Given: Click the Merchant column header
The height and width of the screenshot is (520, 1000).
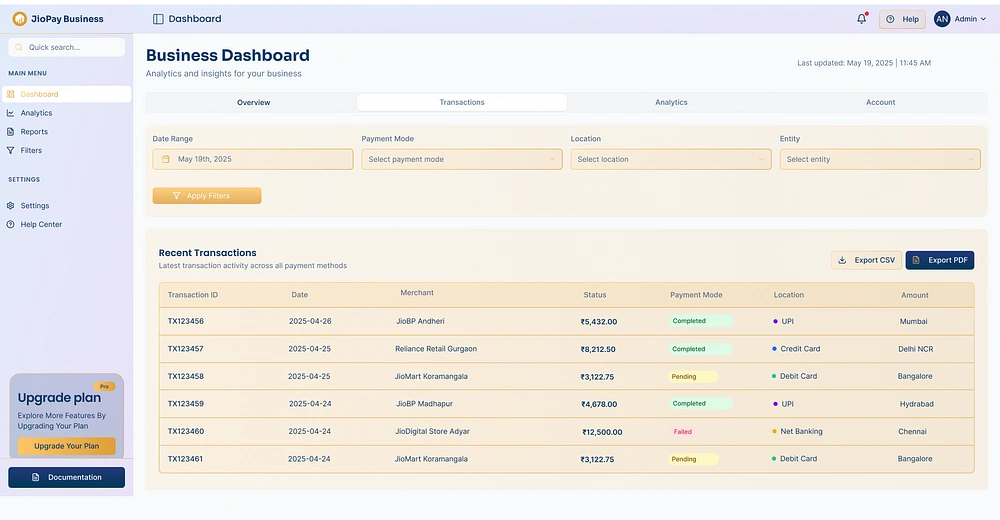Looking at the screenshot, I should (x=416, y=293).
